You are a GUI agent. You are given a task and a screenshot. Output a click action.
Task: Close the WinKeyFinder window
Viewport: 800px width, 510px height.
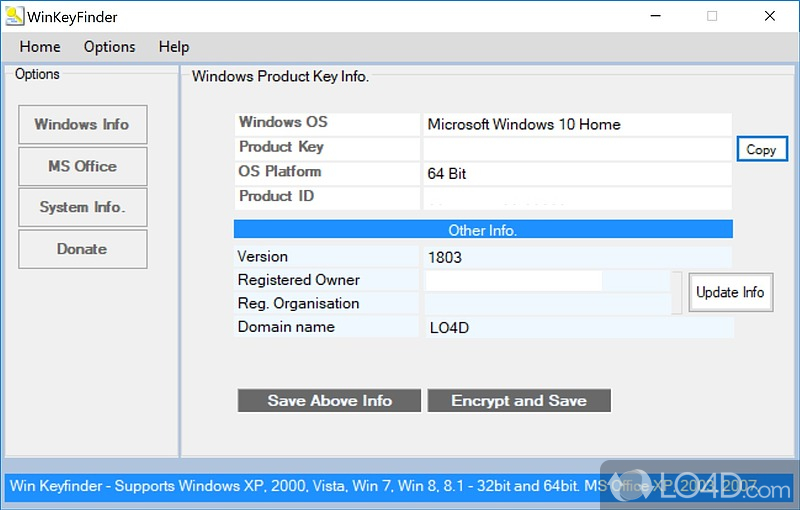770,16
